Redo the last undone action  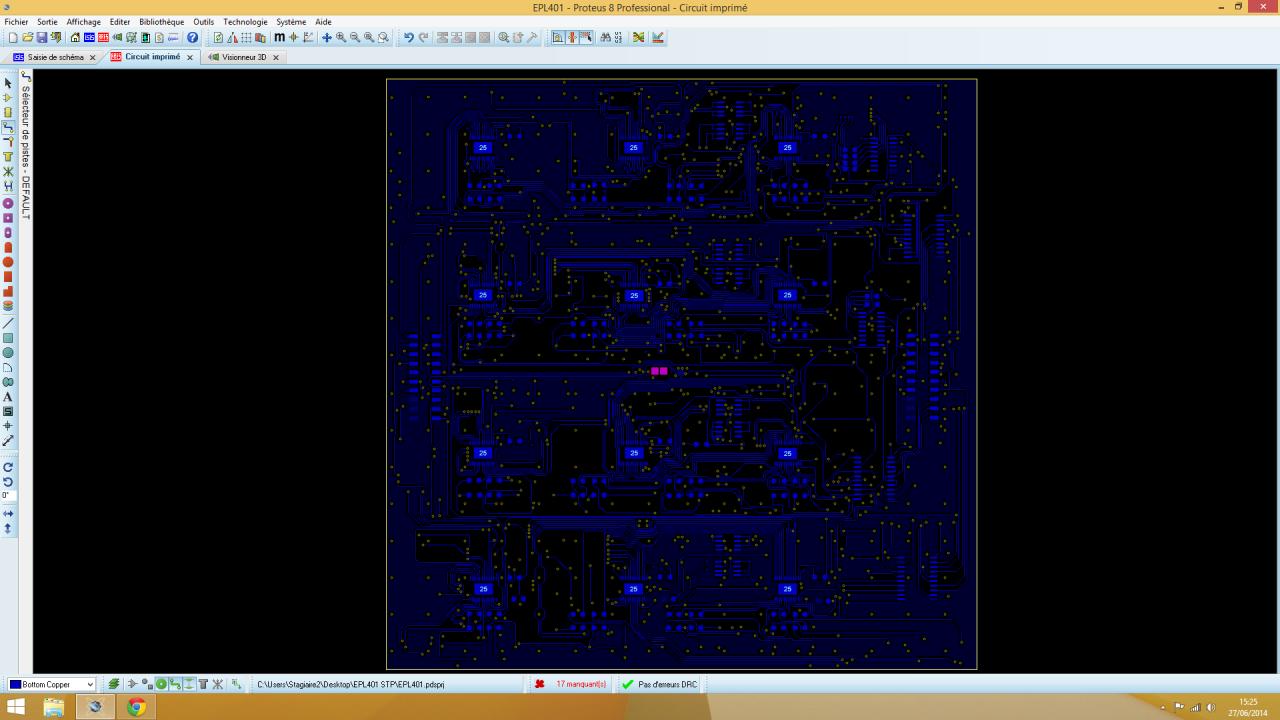(x=423, y=38)
